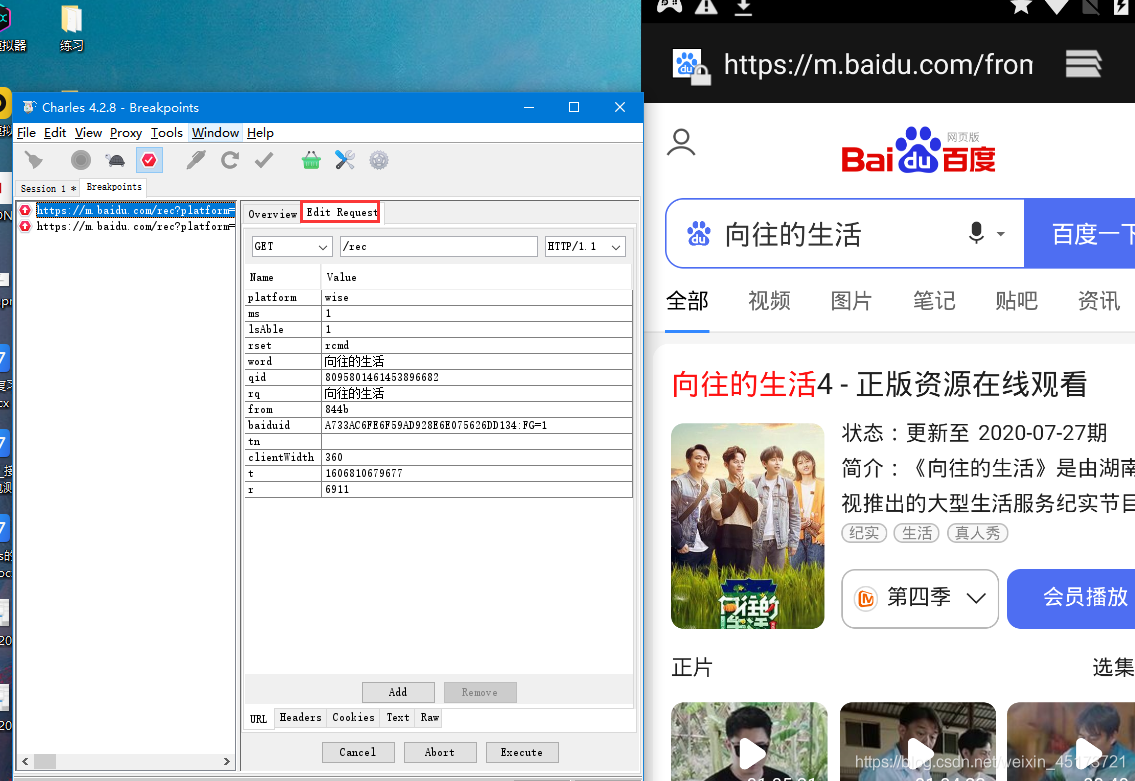Click the microphone voice search icon
The width and height of the screenshot is (1135, 781).
976,232
